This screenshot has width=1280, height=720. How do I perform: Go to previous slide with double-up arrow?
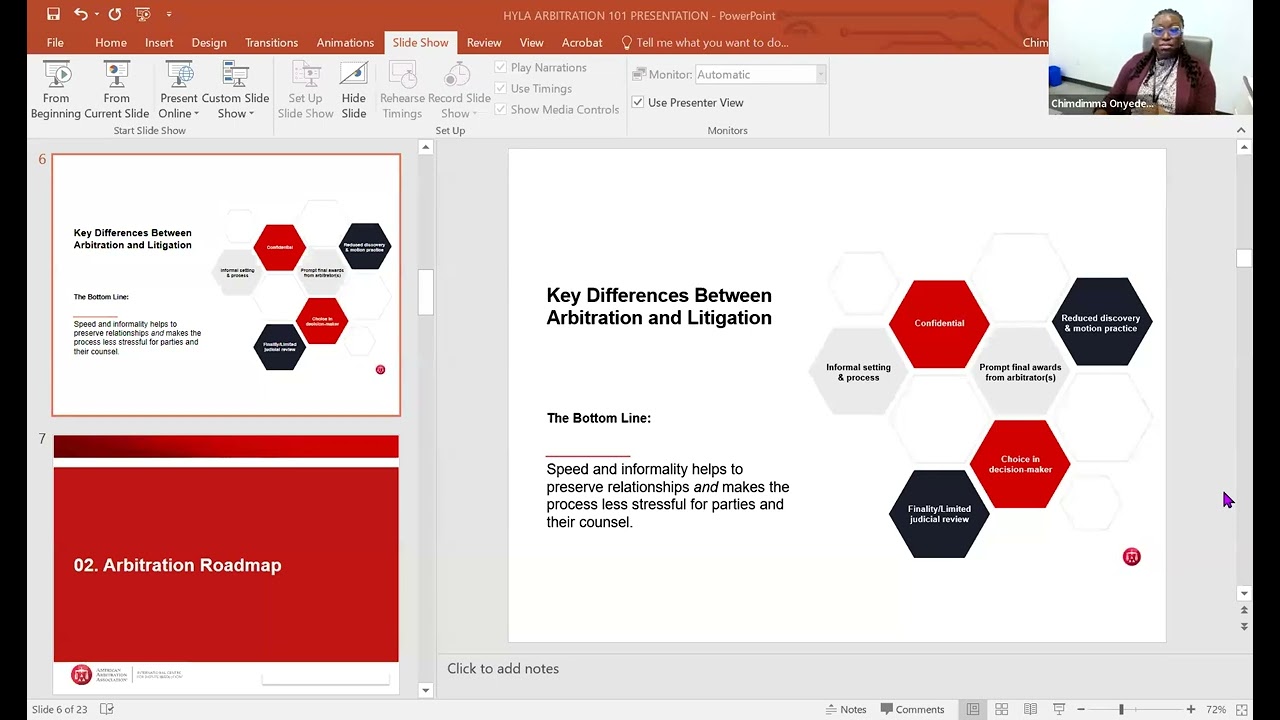pyautogui.click(x=1244, y=610)
